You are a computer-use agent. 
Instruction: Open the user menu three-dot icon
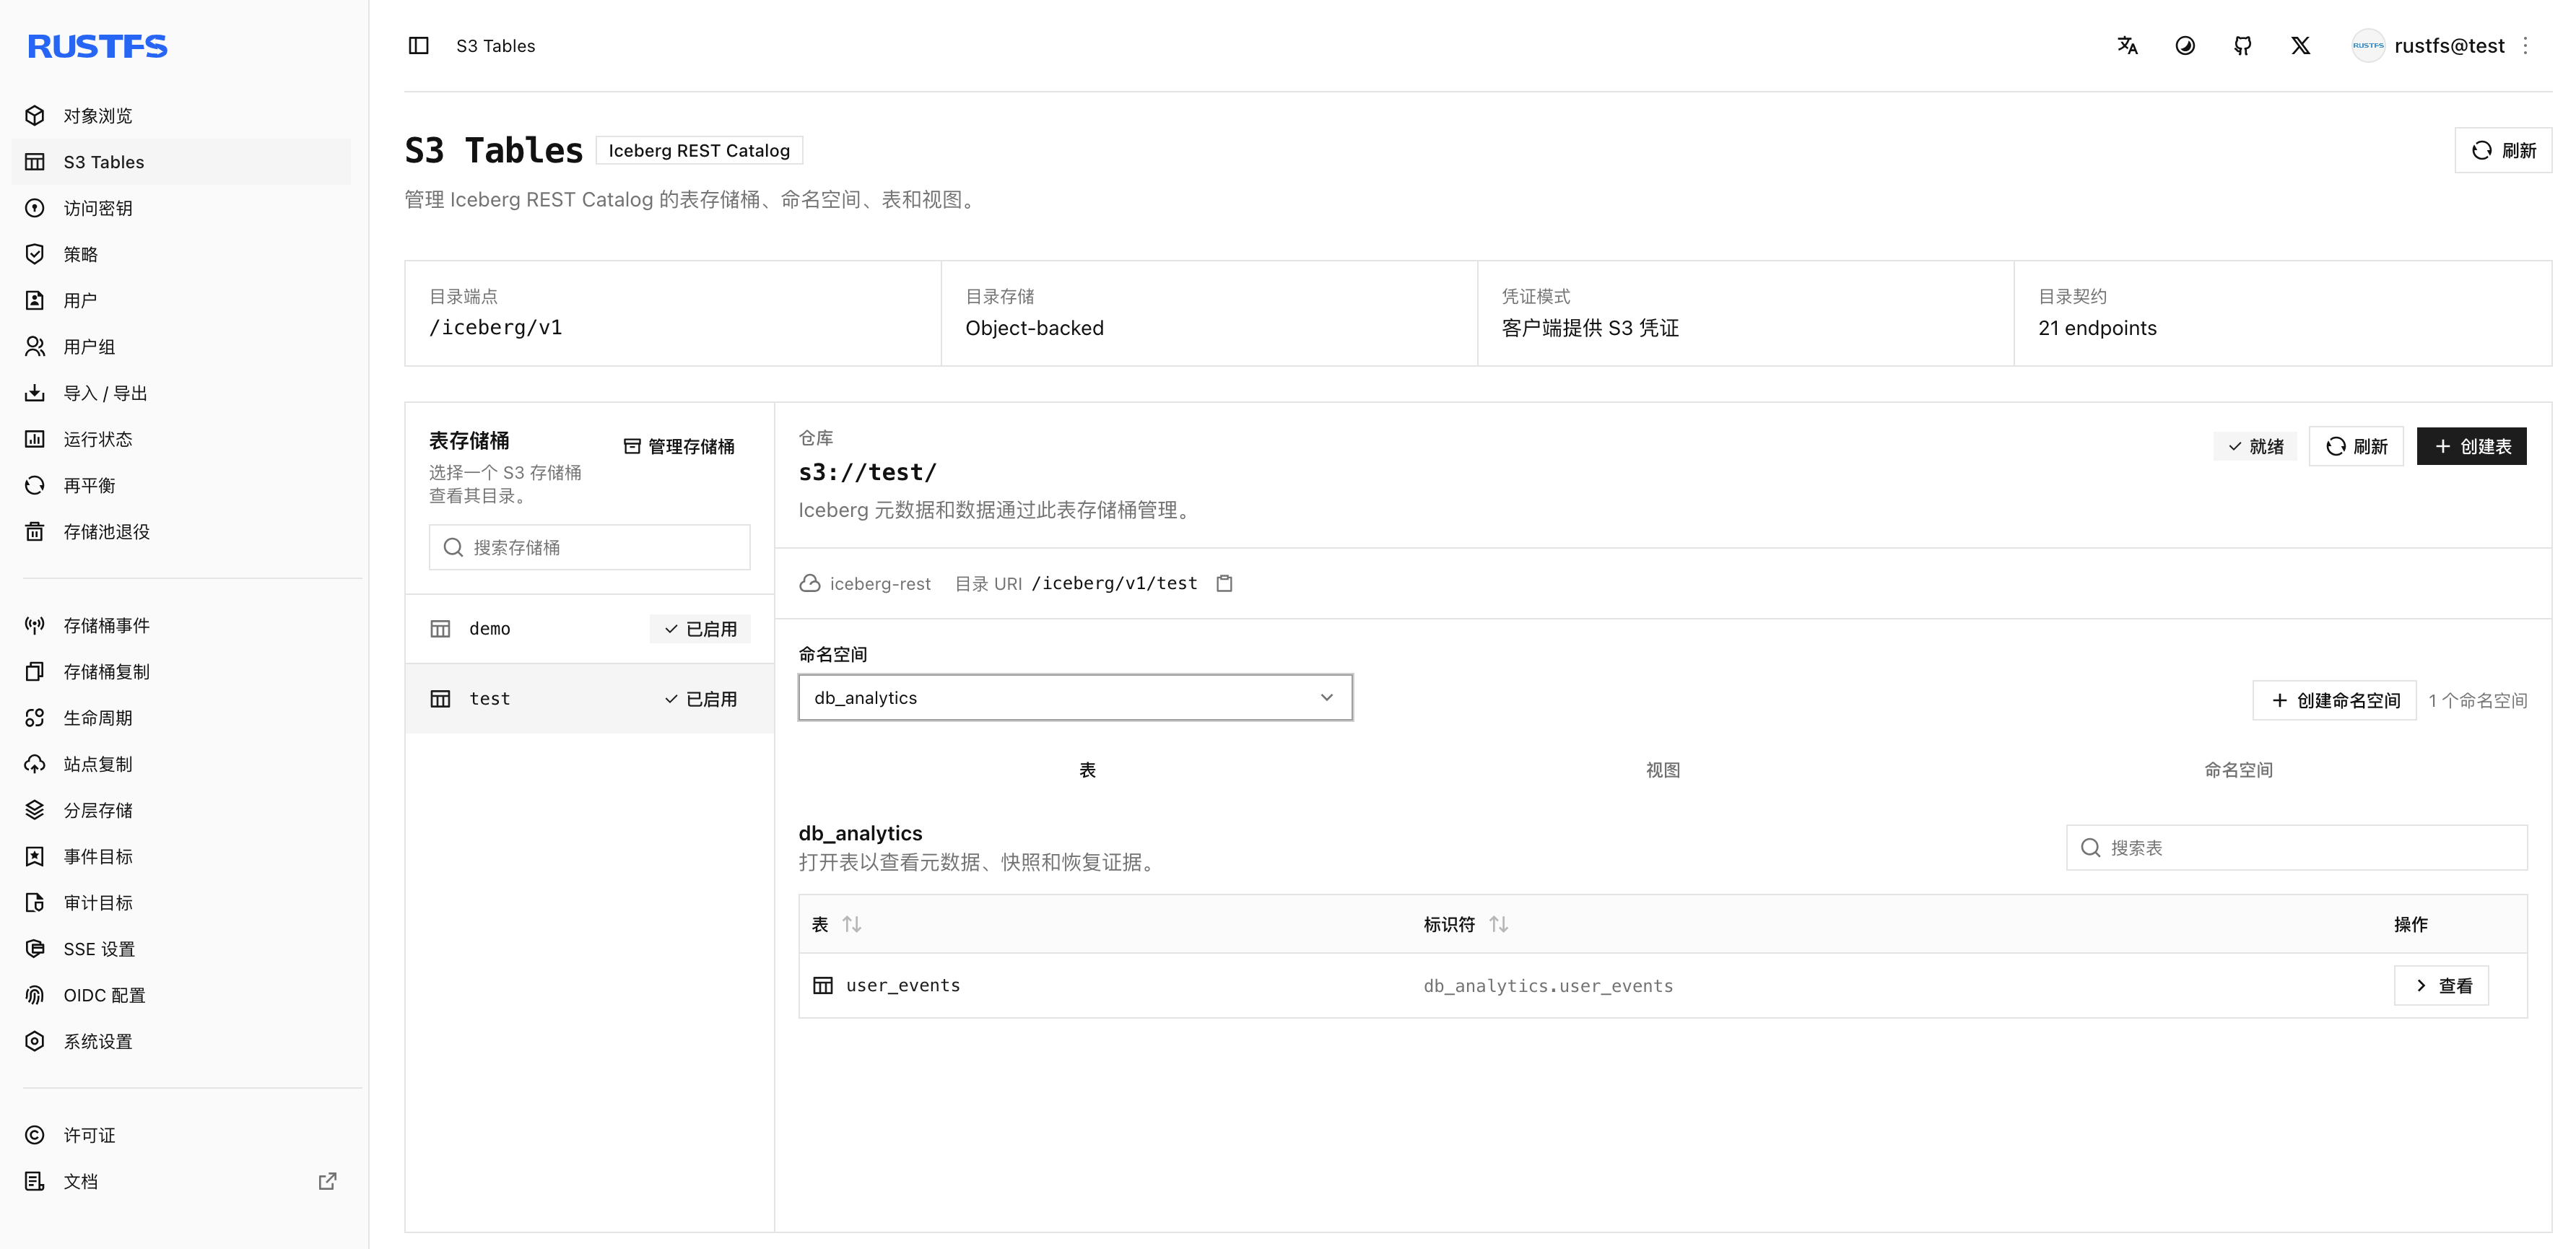2525,46
